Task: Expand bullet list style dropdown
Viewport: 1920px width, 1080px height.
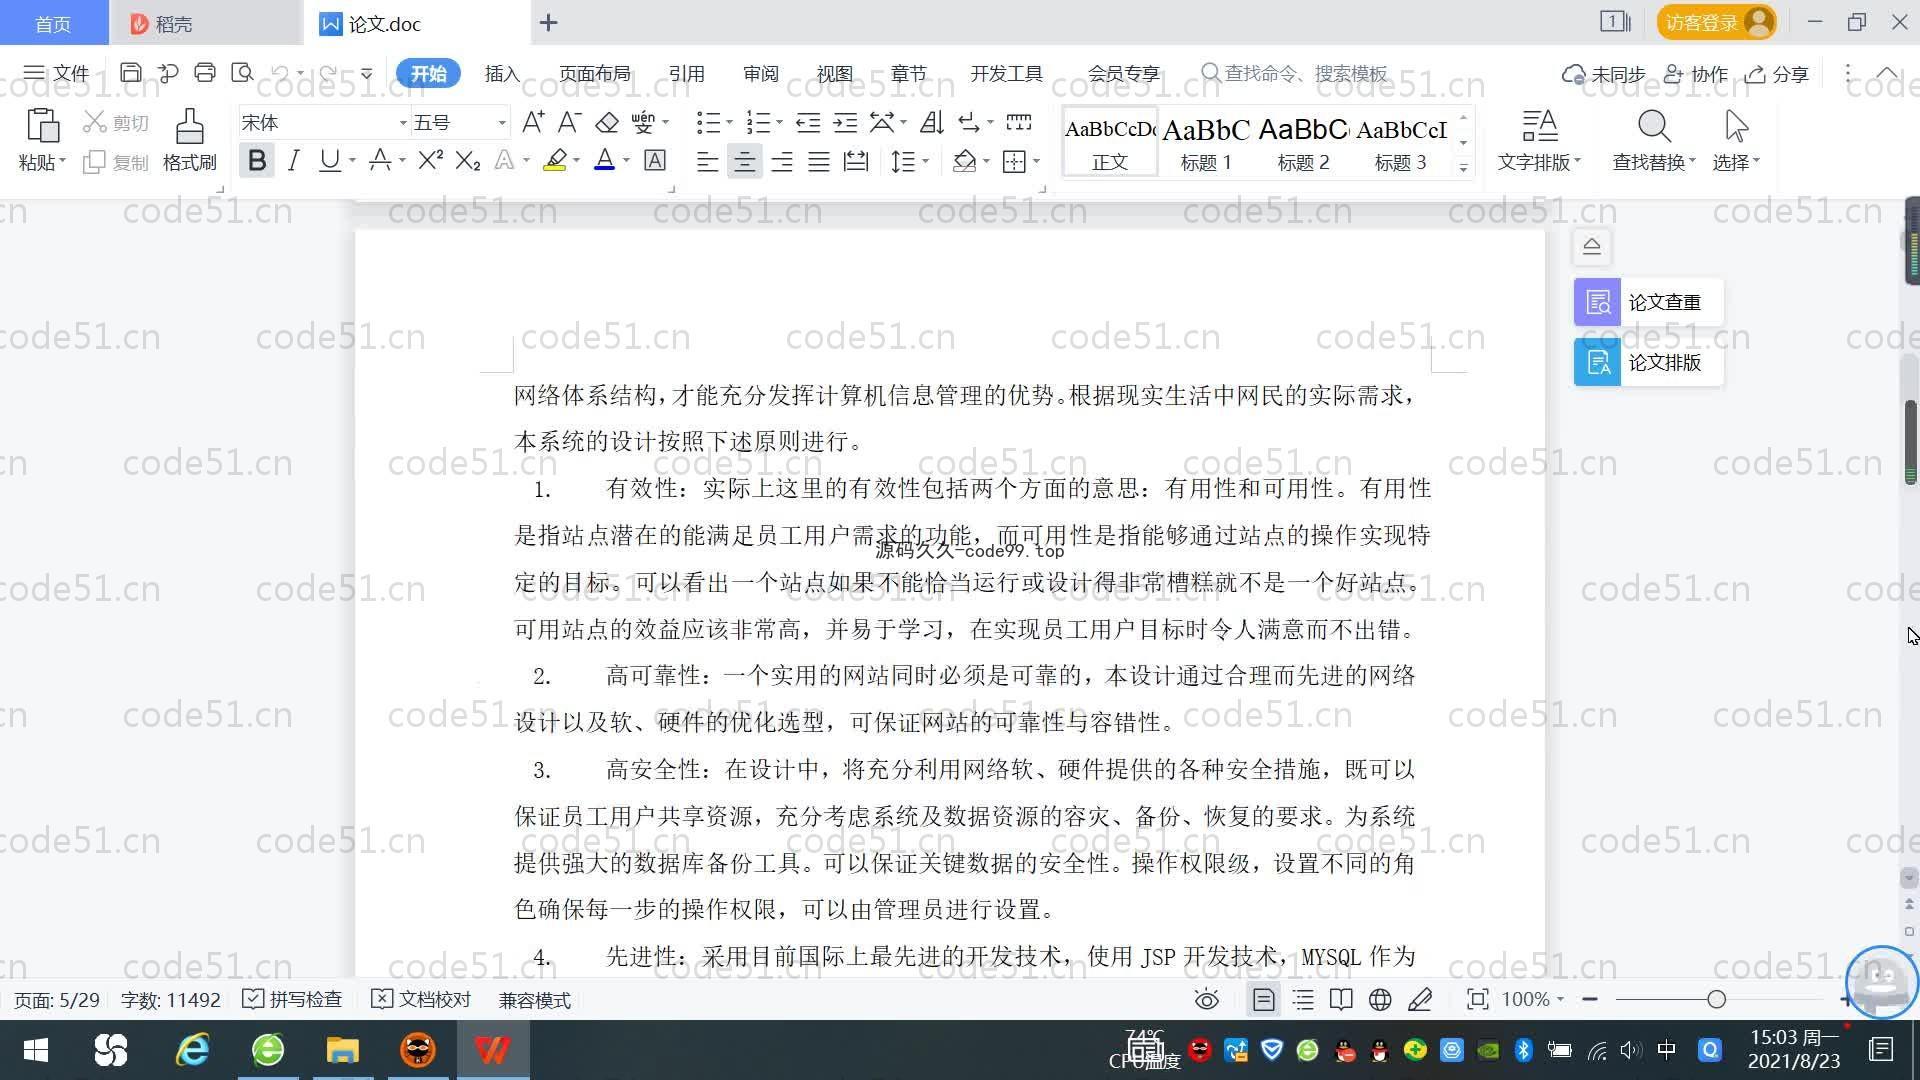Action: click(729, 123)
